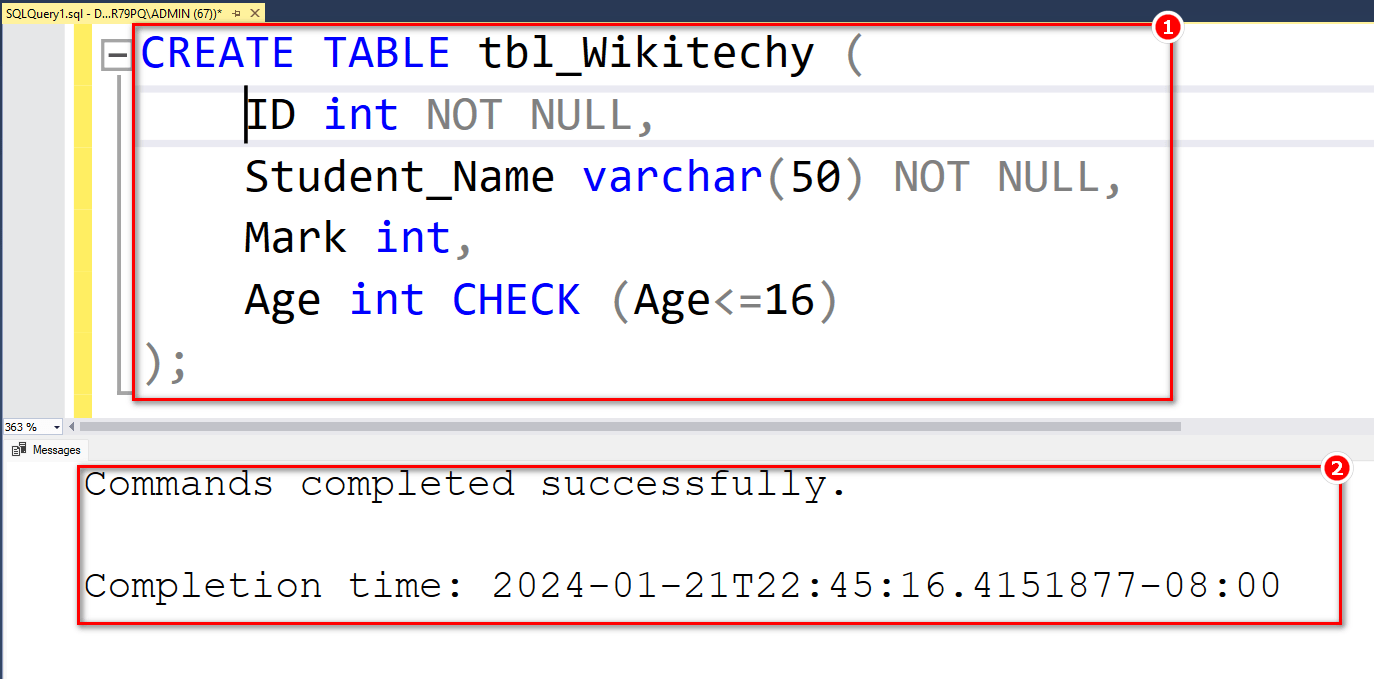1374x679 pixels.
Task: Click the CREATE keyword in the query
Action: pos(217,53)
